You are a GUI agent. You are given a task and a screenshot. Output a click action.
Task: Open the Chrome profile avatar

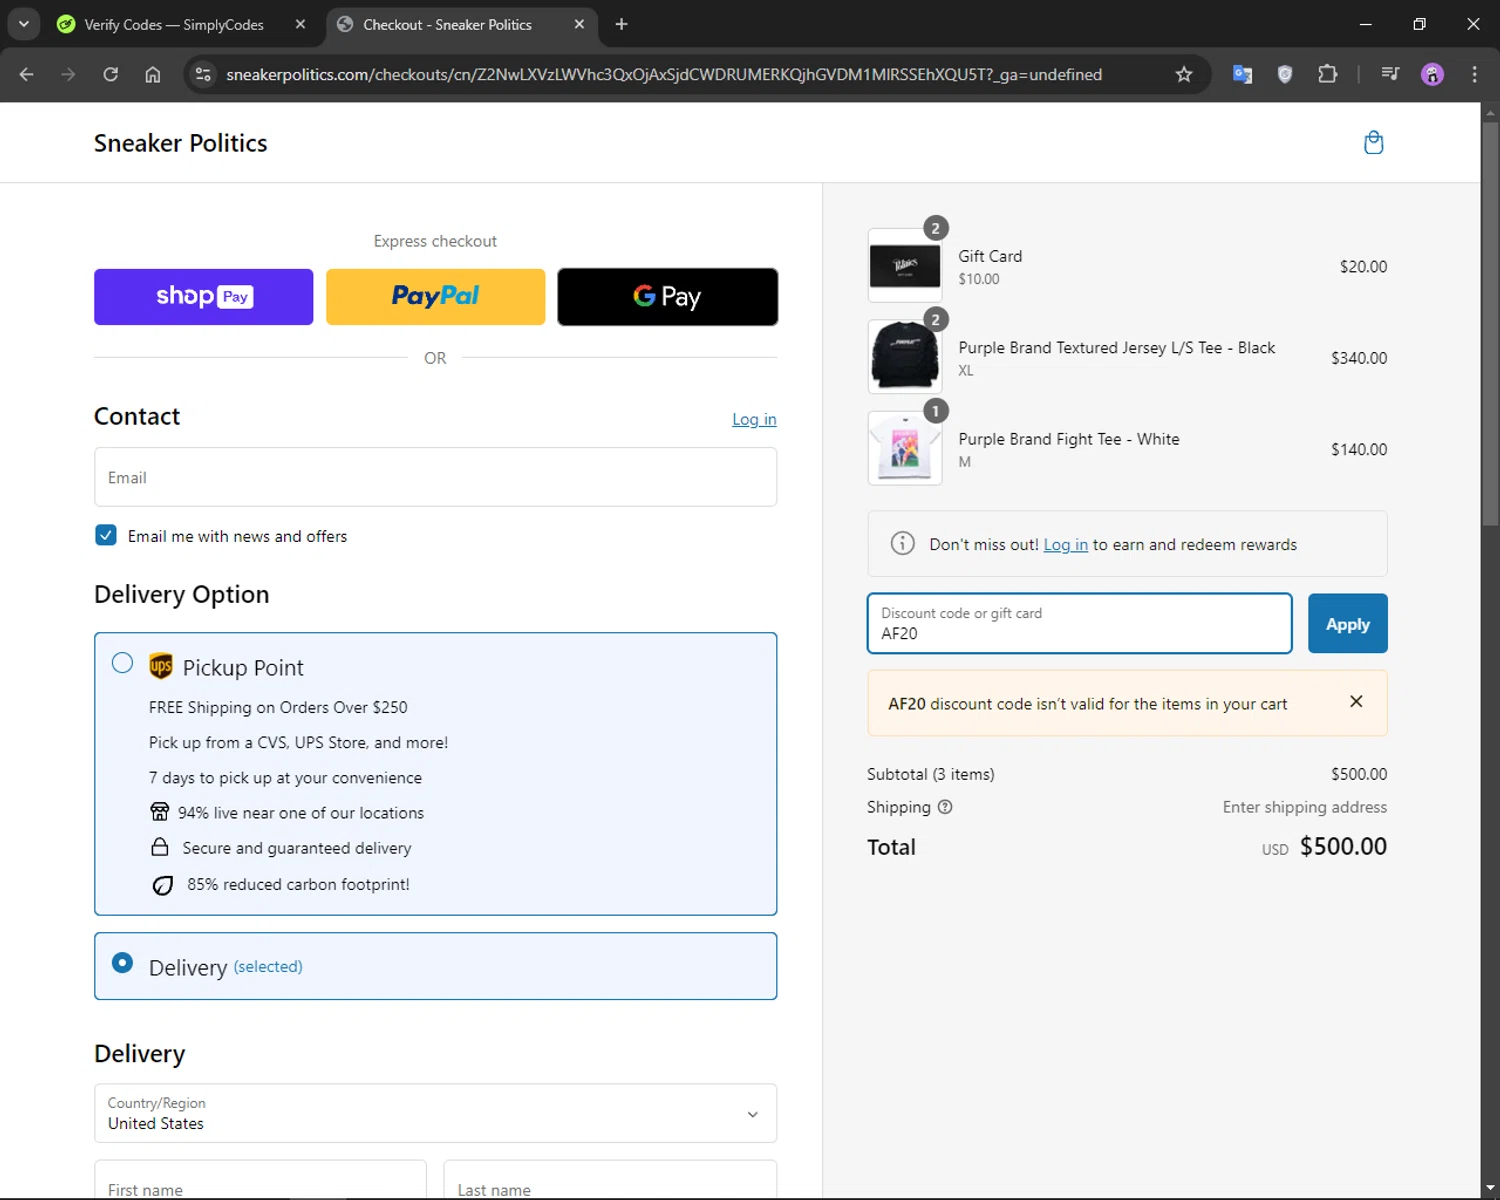1432,74
